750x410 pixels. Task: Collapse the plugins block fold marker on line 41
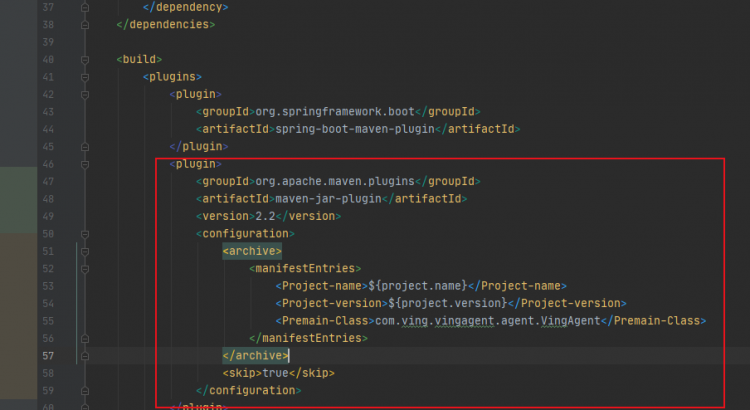(x=84, y=77)
